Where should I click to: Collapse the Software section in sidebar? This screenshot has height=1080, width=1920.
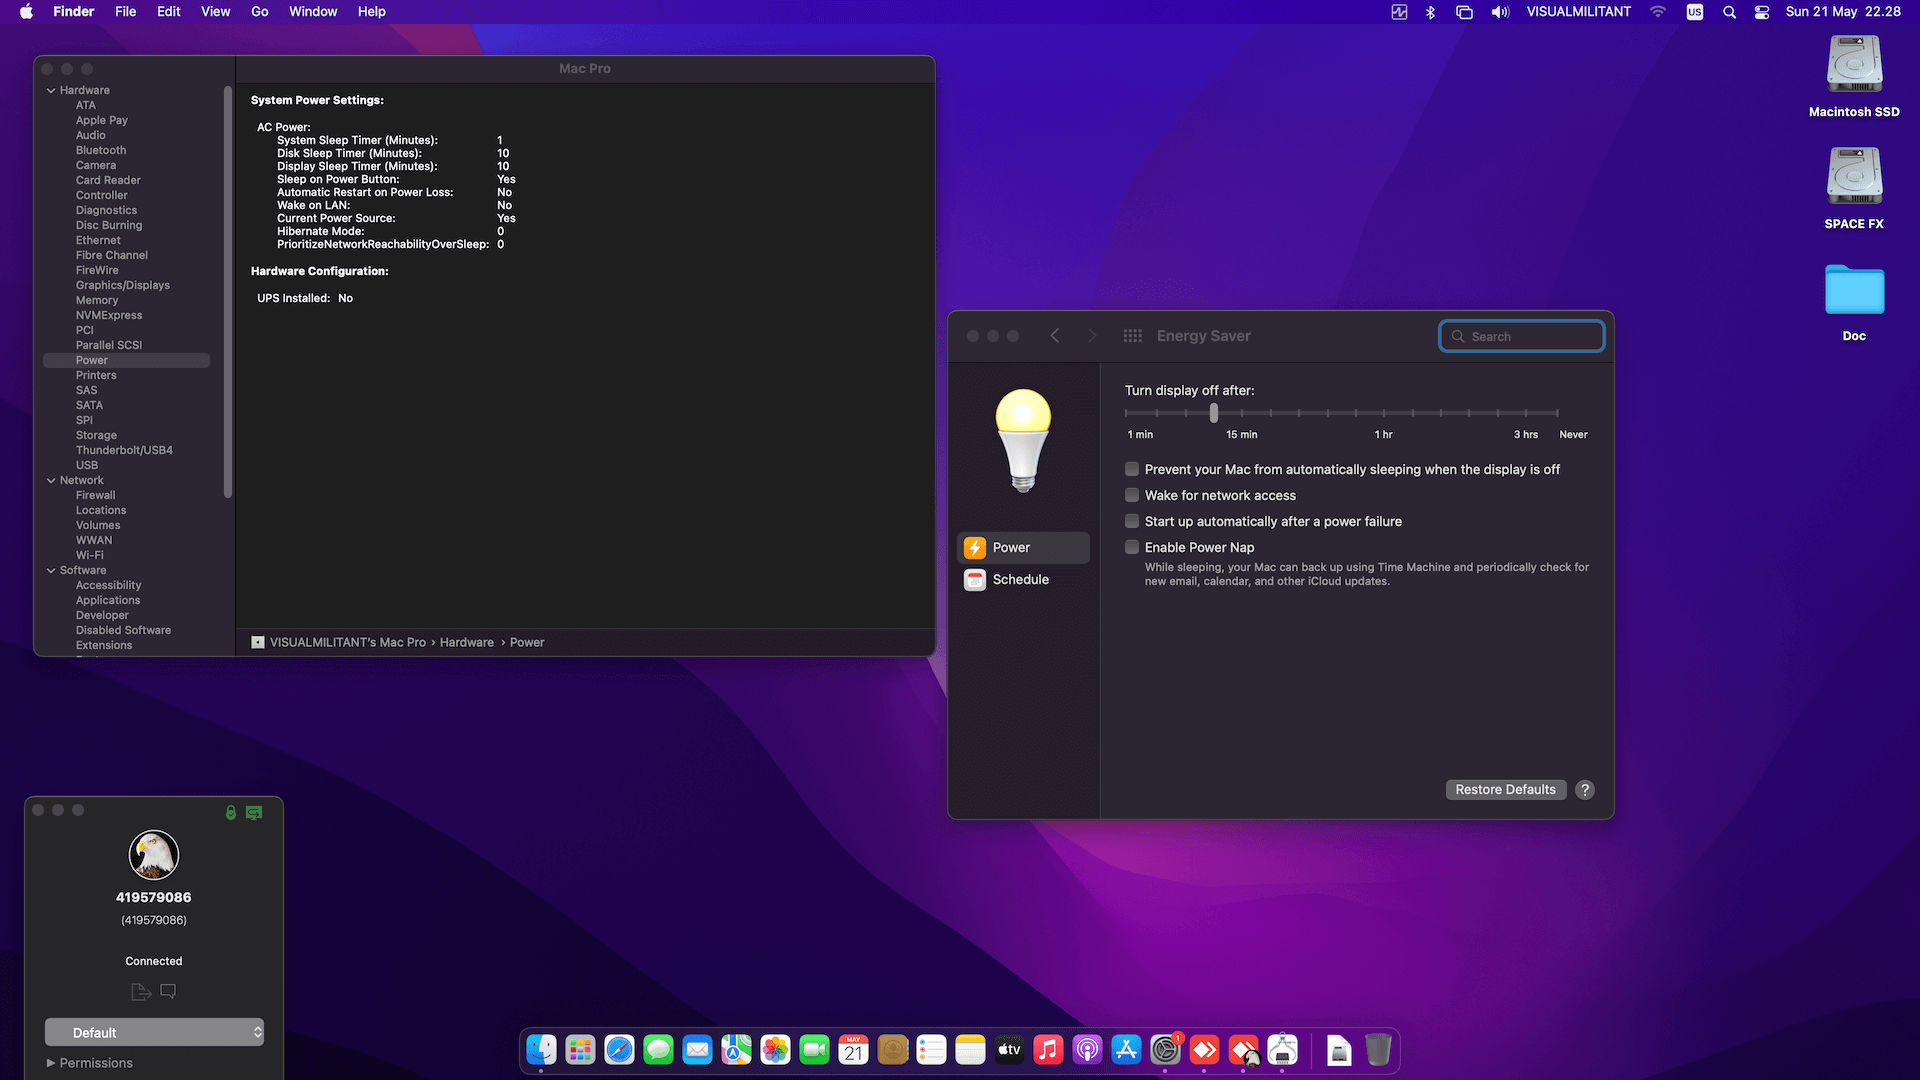(x=51, y=570)
